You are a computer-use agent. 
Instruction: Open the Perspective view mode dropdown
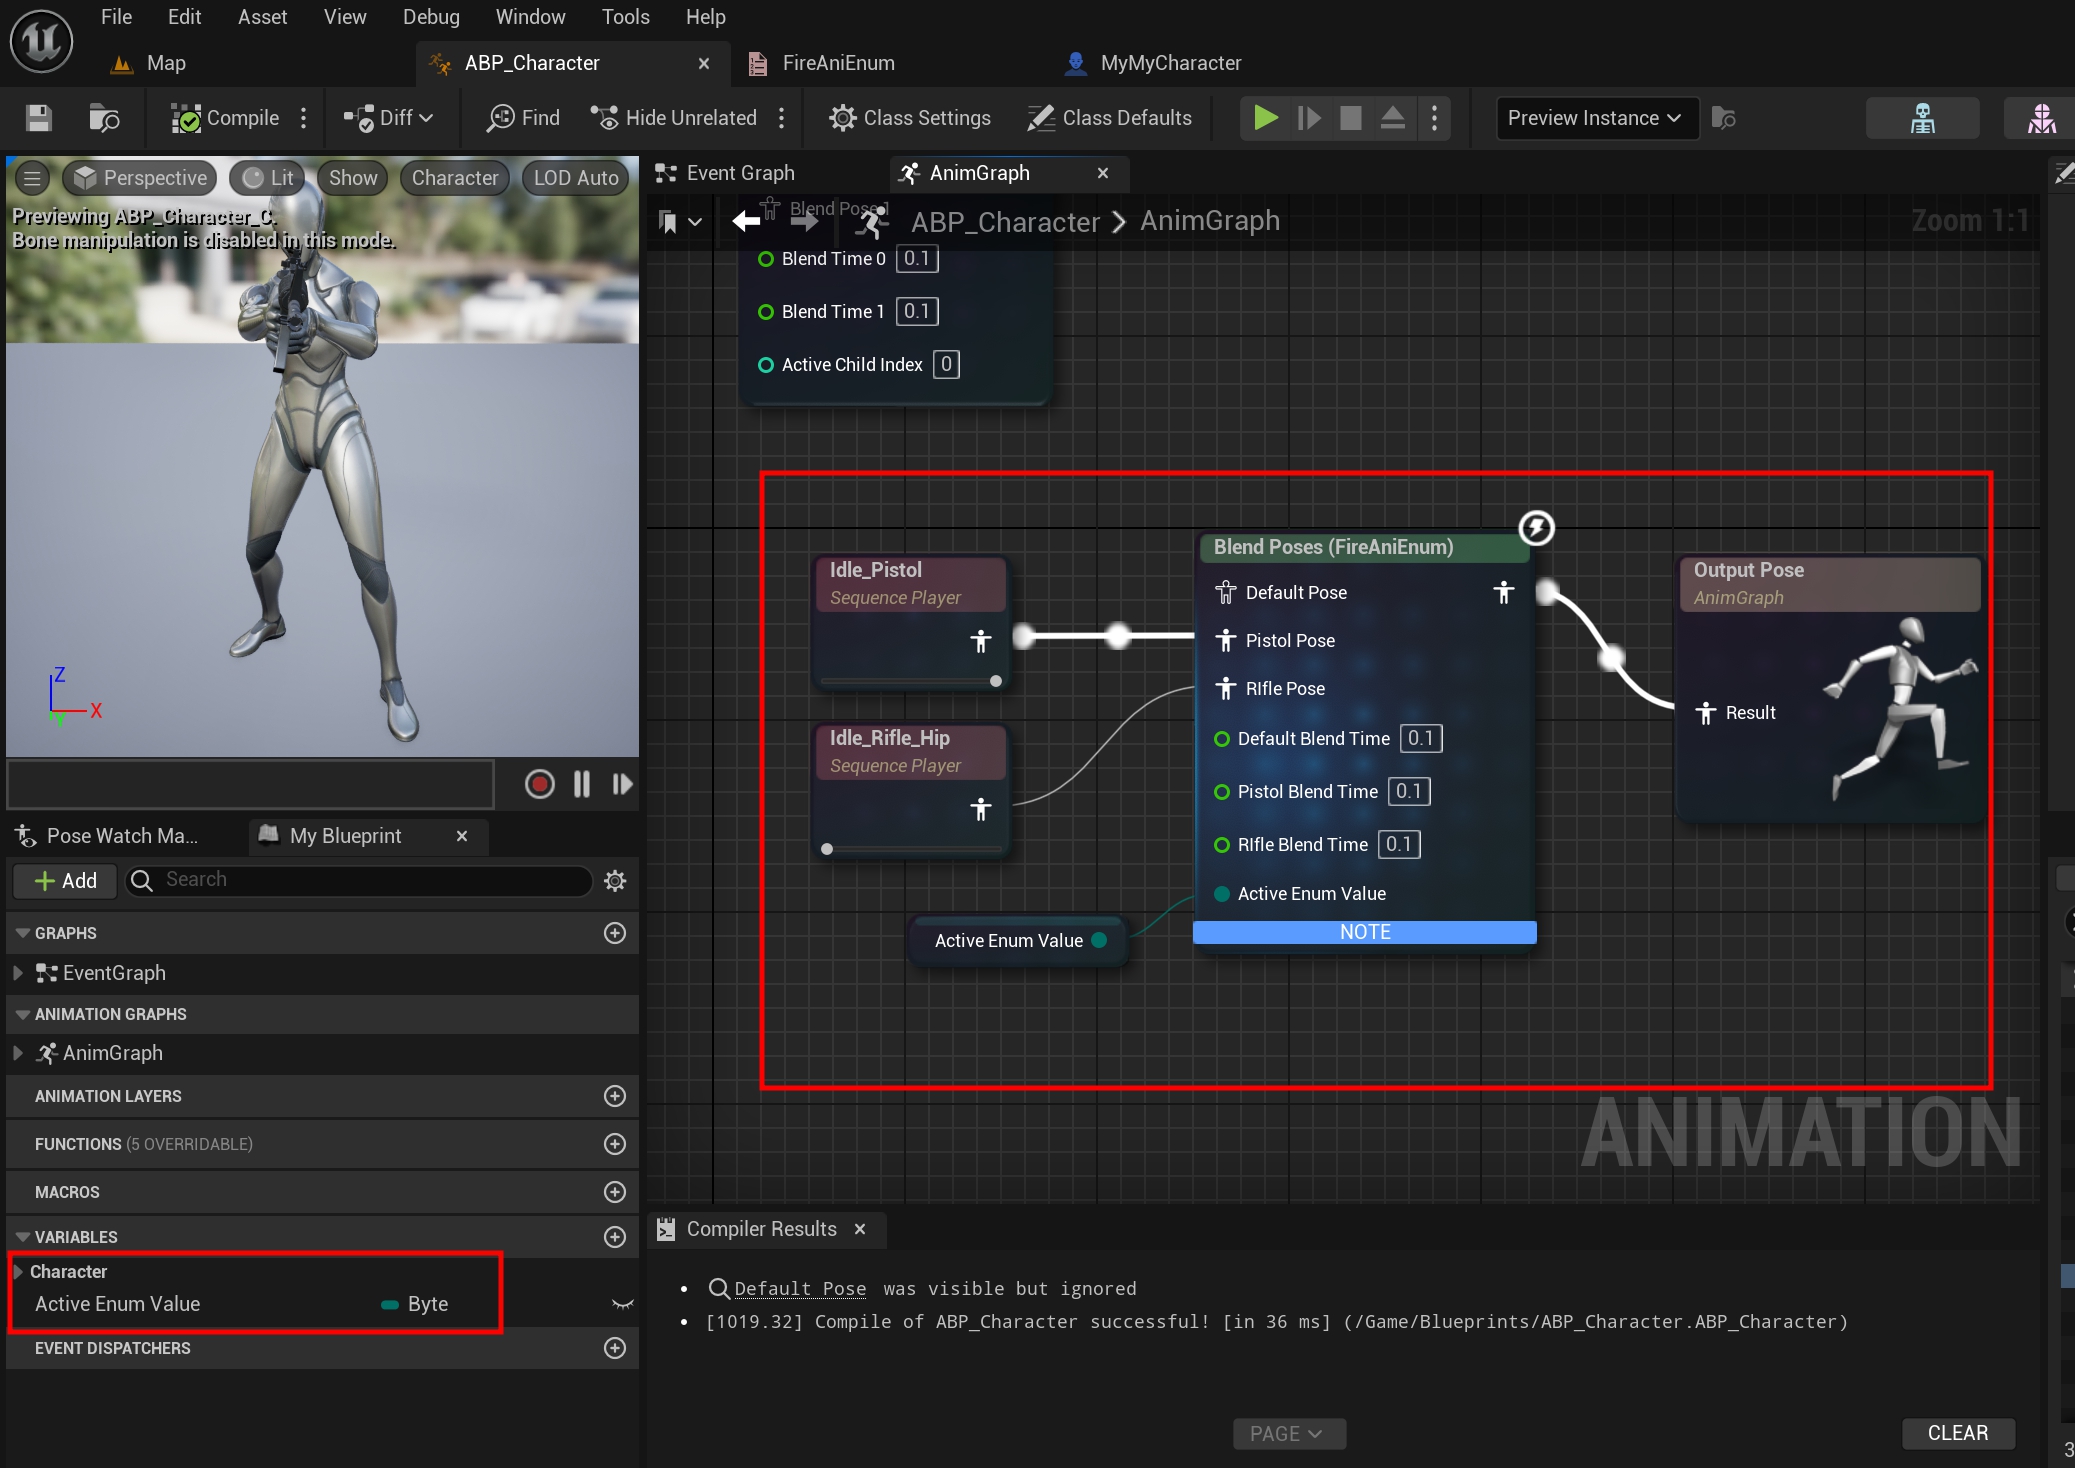pyautogui.click(x=140, y=178)
